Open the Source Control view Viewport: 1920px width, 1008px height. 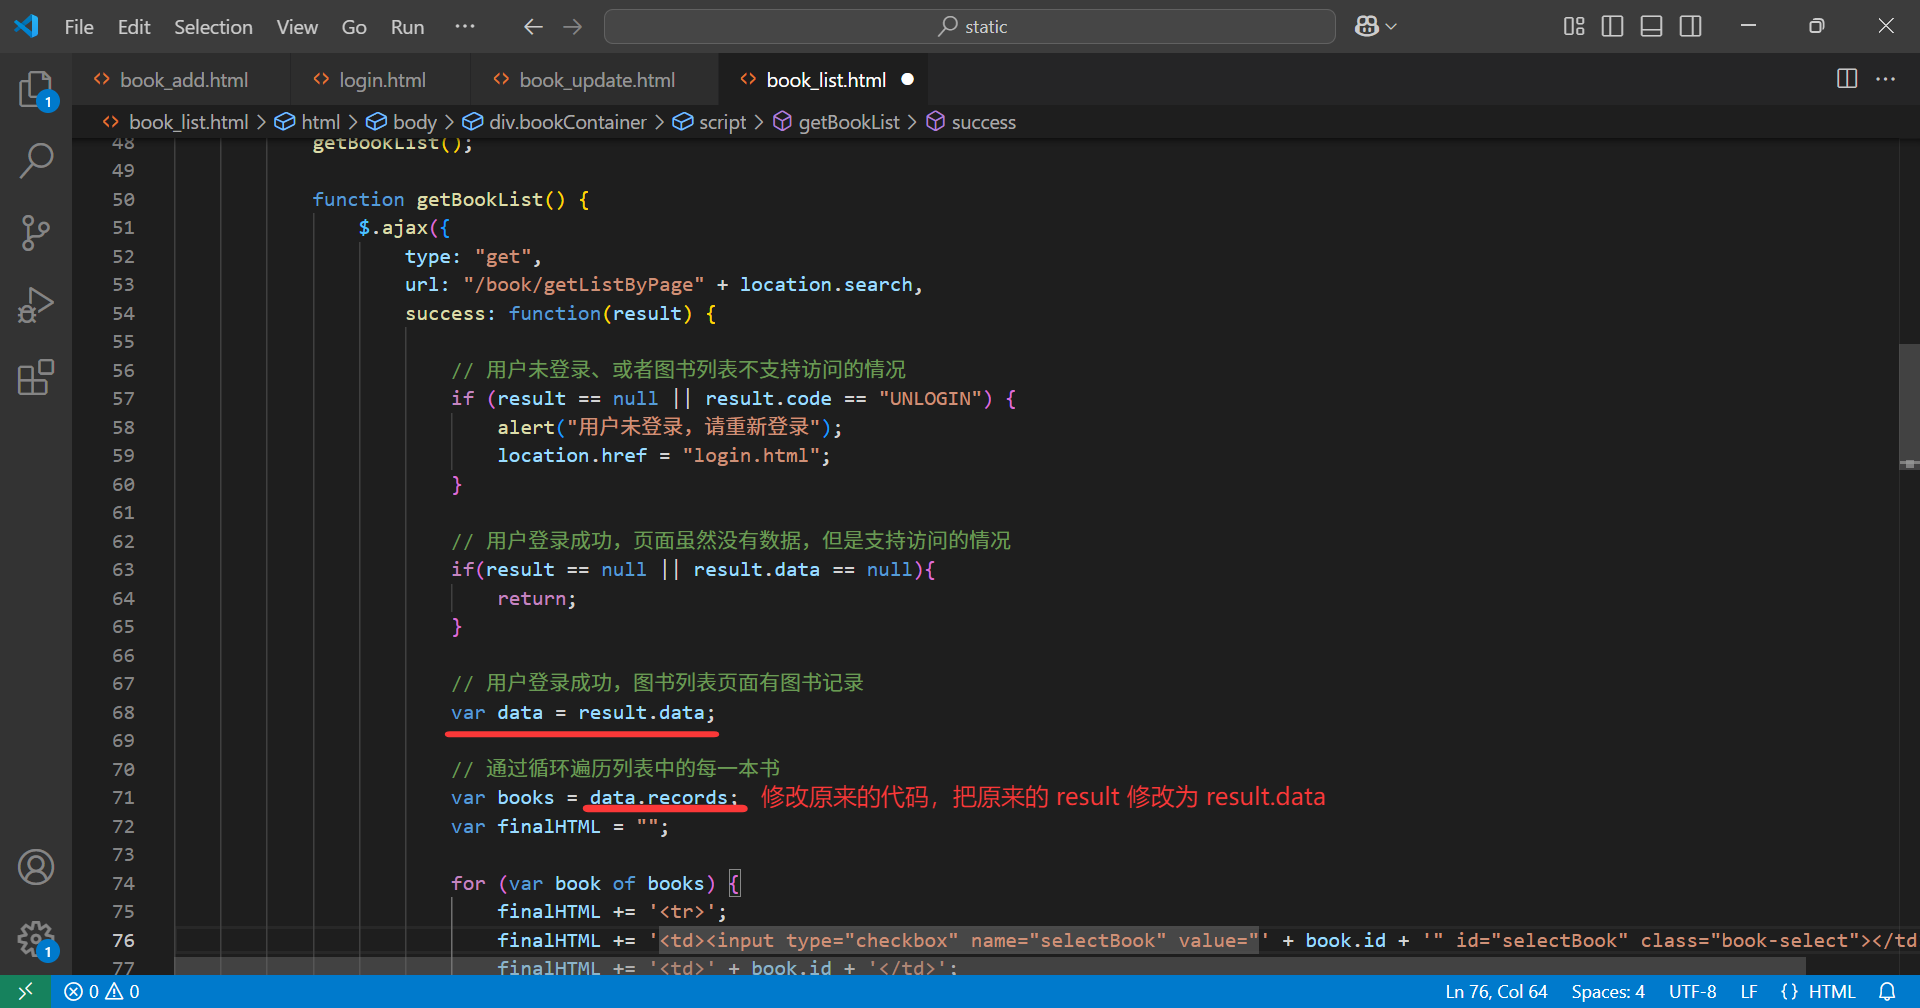tap(36, 232)
